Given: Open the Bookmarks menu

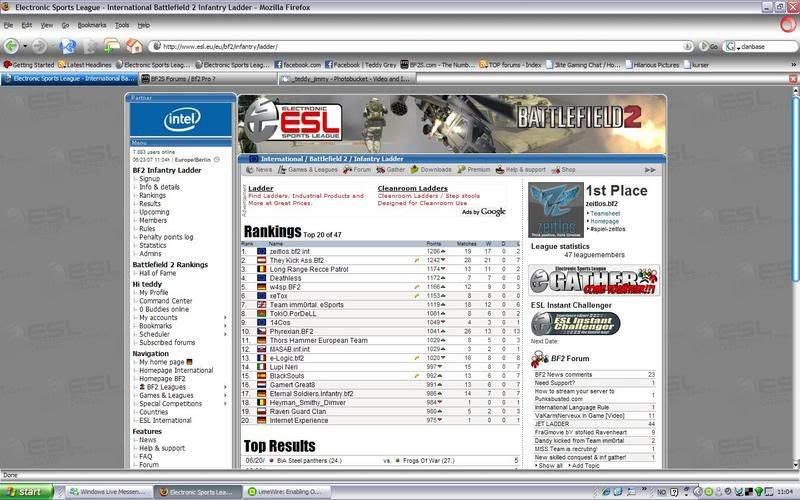Looking at the screenshot, I should pyautogui.click(x=92, y=25).
